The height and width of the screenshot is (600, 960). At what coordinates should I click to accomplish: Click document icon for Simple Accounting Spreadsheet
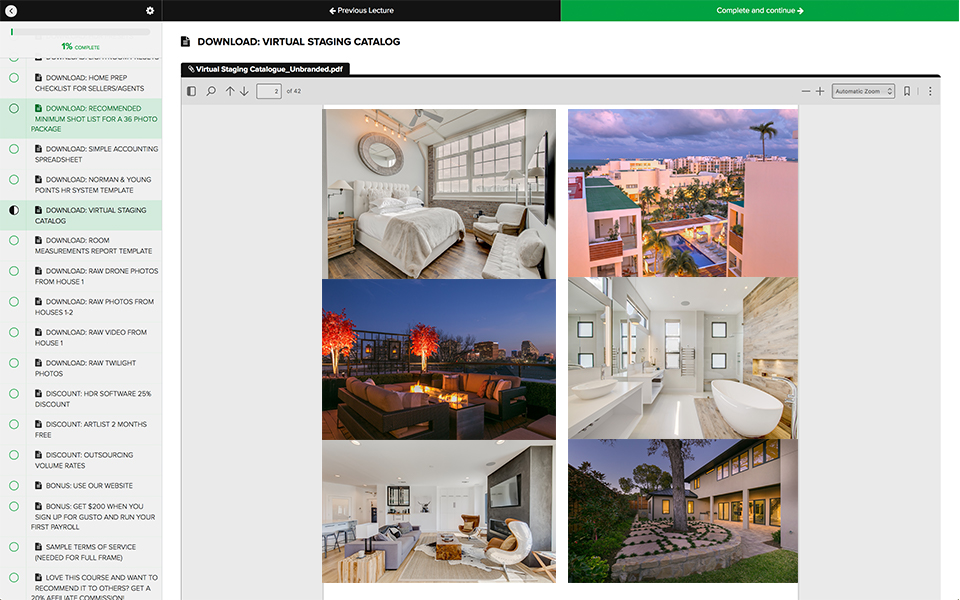pos(39,149)
